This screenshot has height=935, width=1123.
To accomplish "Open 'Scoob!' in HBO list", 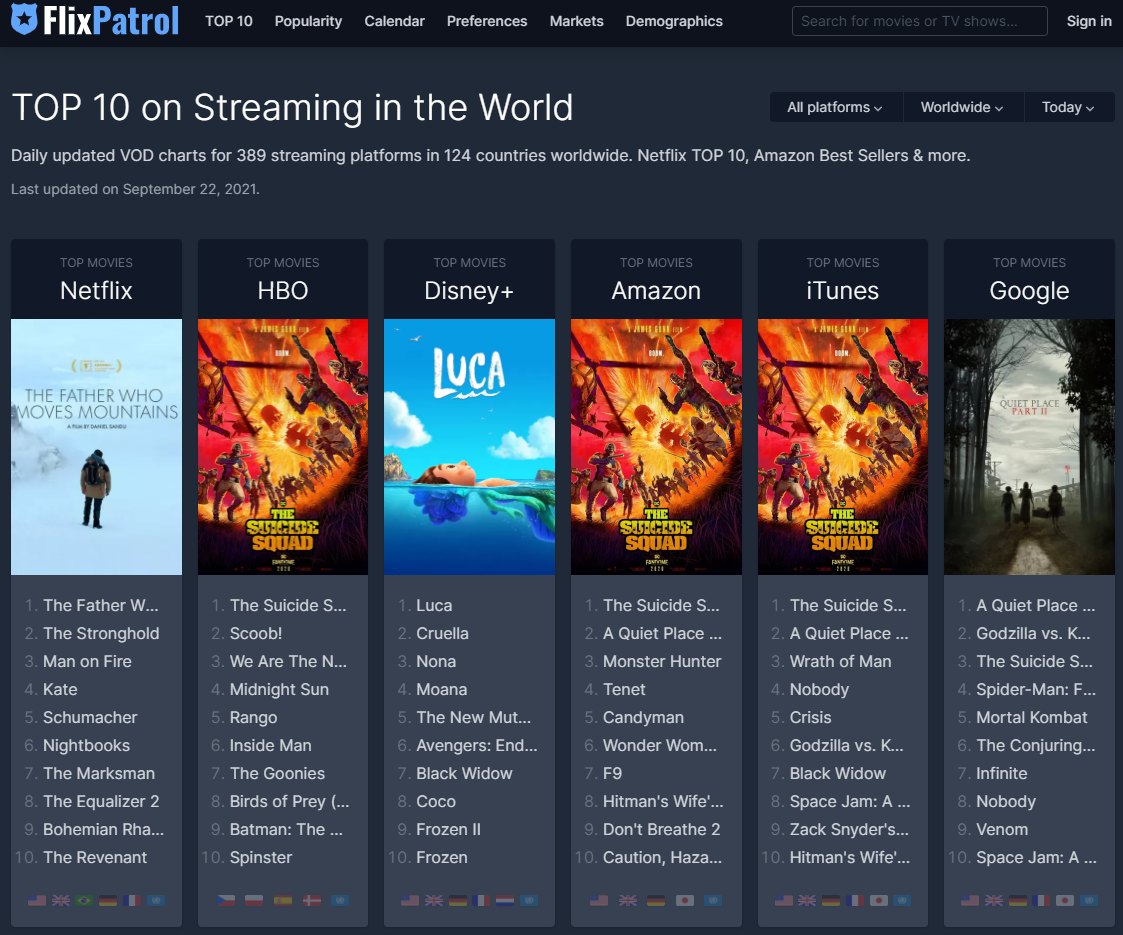I will pos(256,634).
